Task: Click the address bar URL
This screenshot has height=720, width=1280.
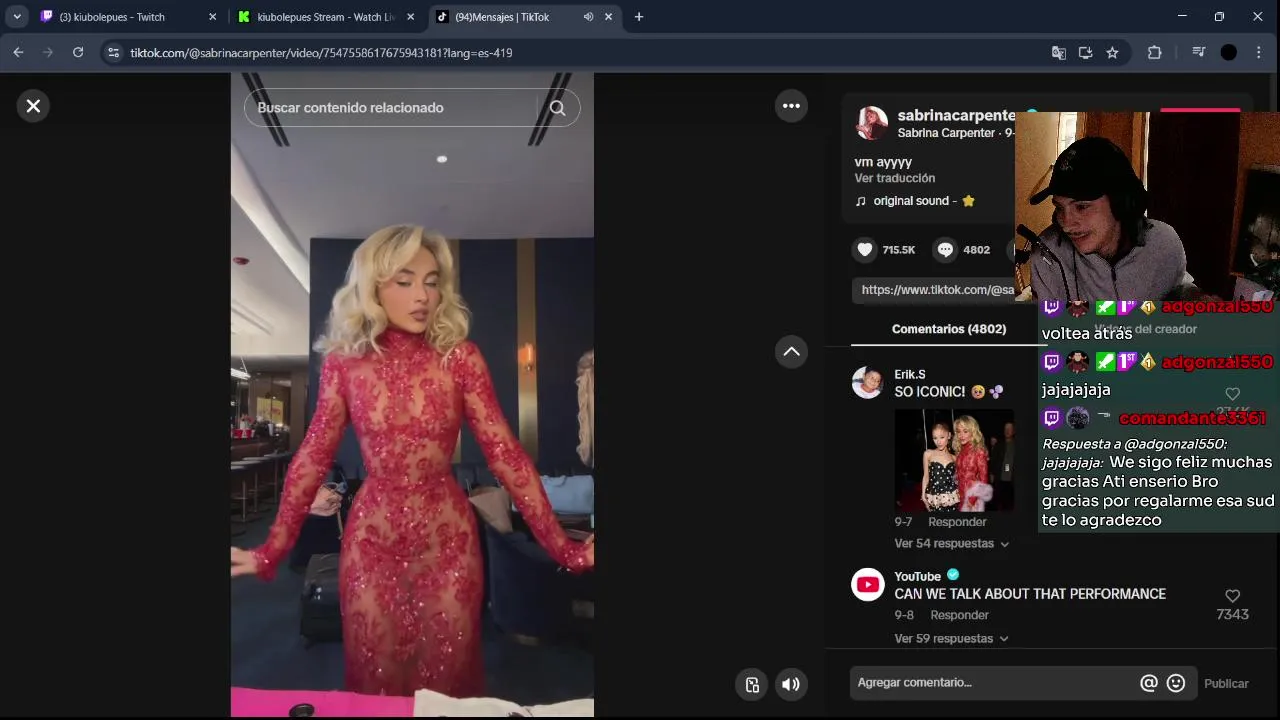Action: [x=321, y=53]
